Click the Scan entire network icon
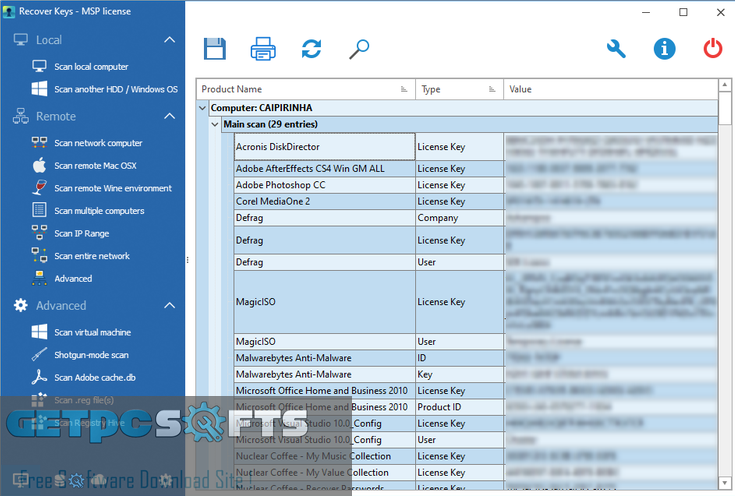The image size is (735, 496). click(x=39, y=255)
